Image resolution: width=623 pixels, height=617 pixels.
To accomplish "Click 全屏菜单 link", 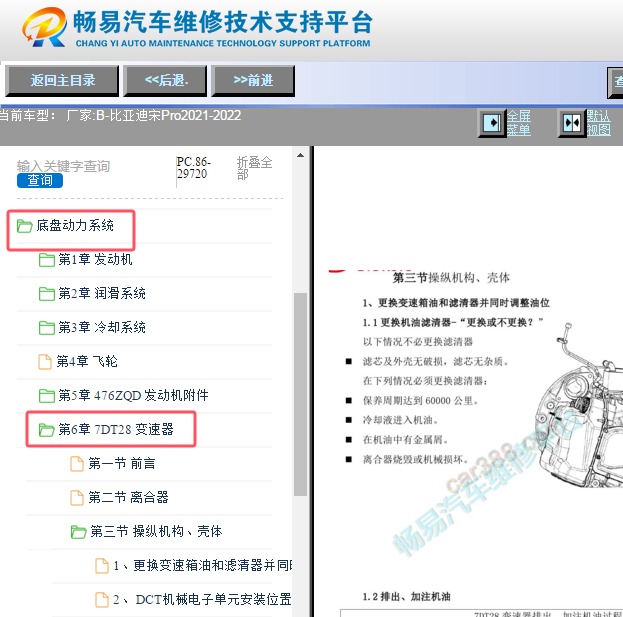I will click(519, 123).
